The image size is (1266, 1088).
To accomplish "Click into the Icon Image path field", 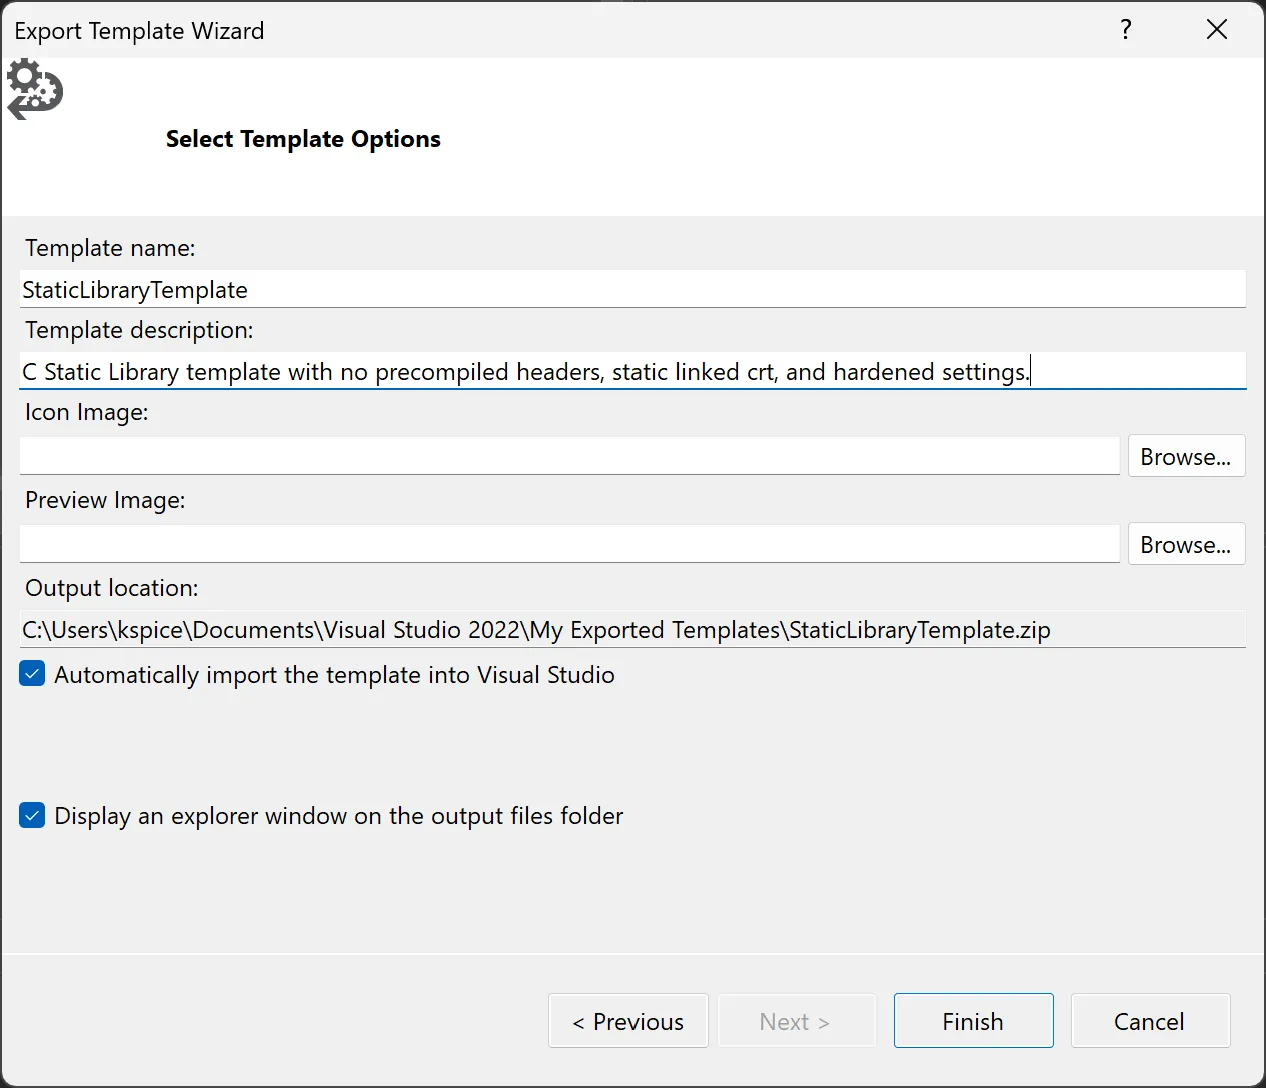I will tap(569, 456).
